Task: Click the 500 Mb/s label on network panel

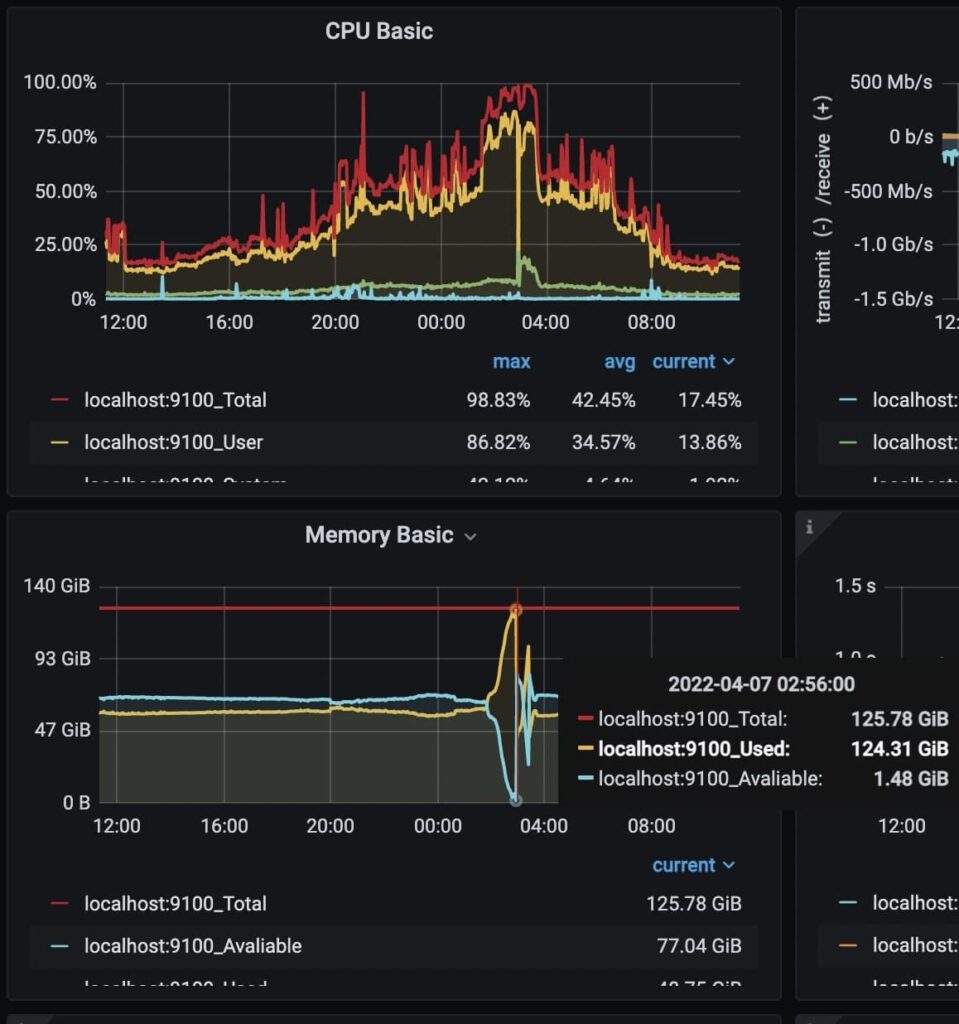Action: click(x=891, y=82)
